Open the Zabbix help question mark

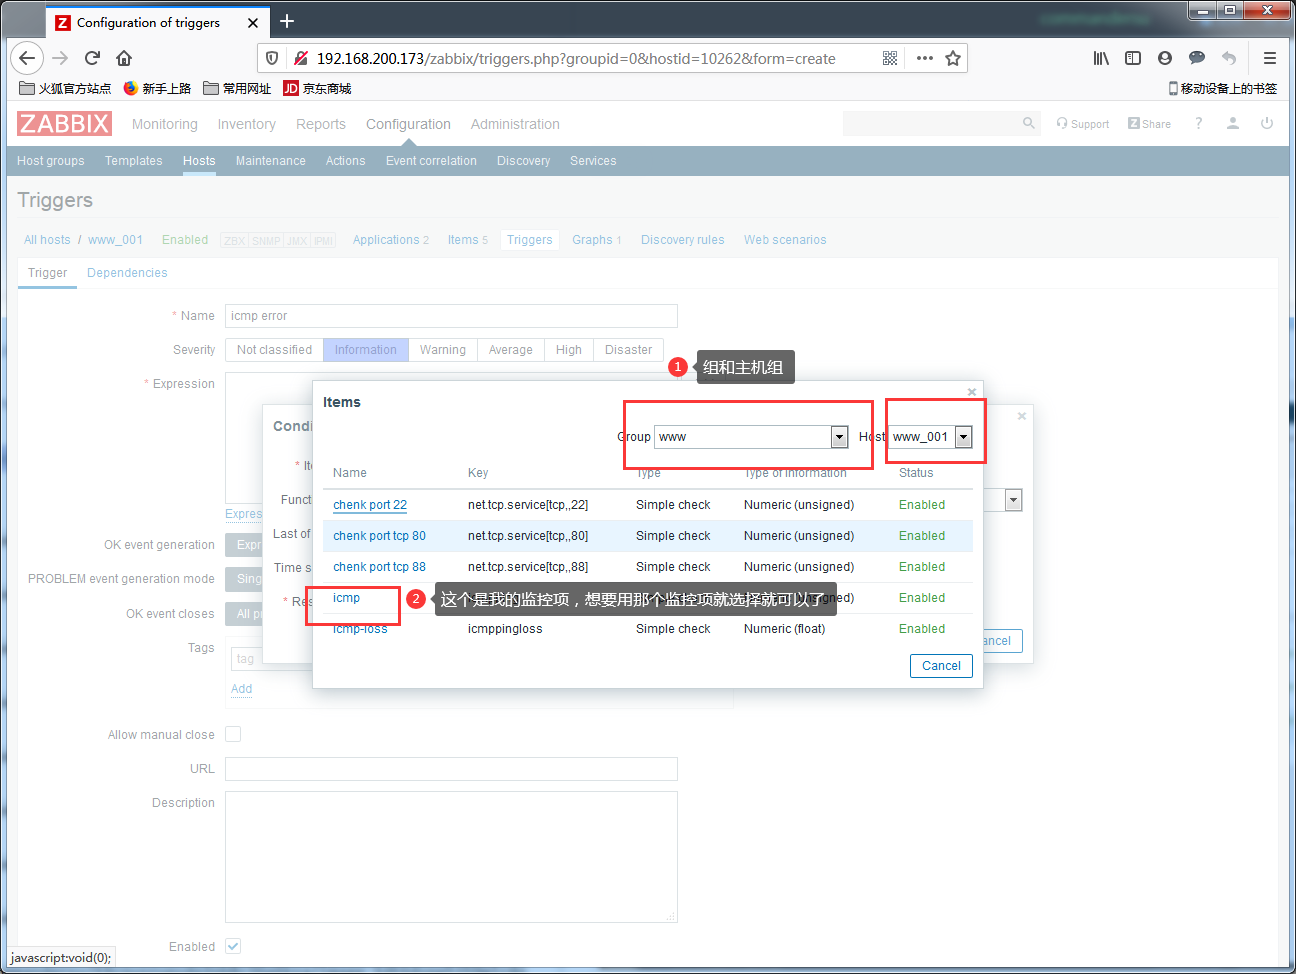tap(1198, 123)
